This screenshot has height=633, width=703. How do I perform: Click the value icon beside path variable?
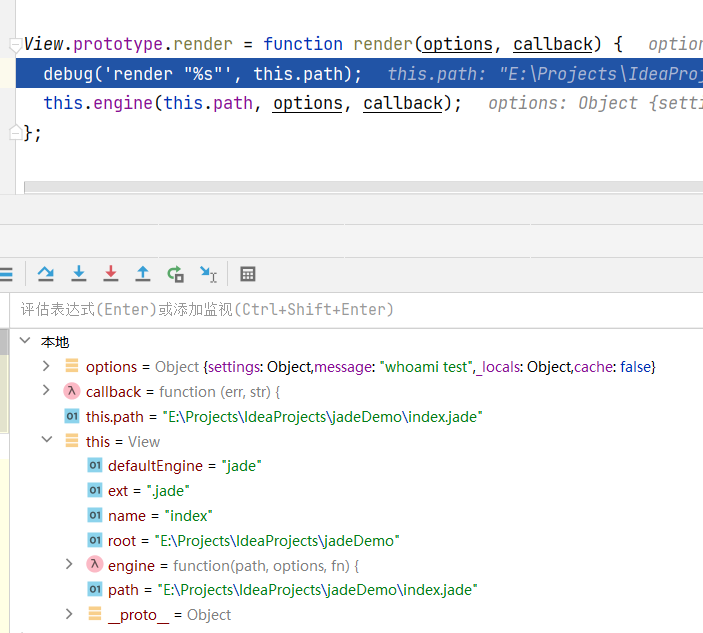click(x=95, y=589)
